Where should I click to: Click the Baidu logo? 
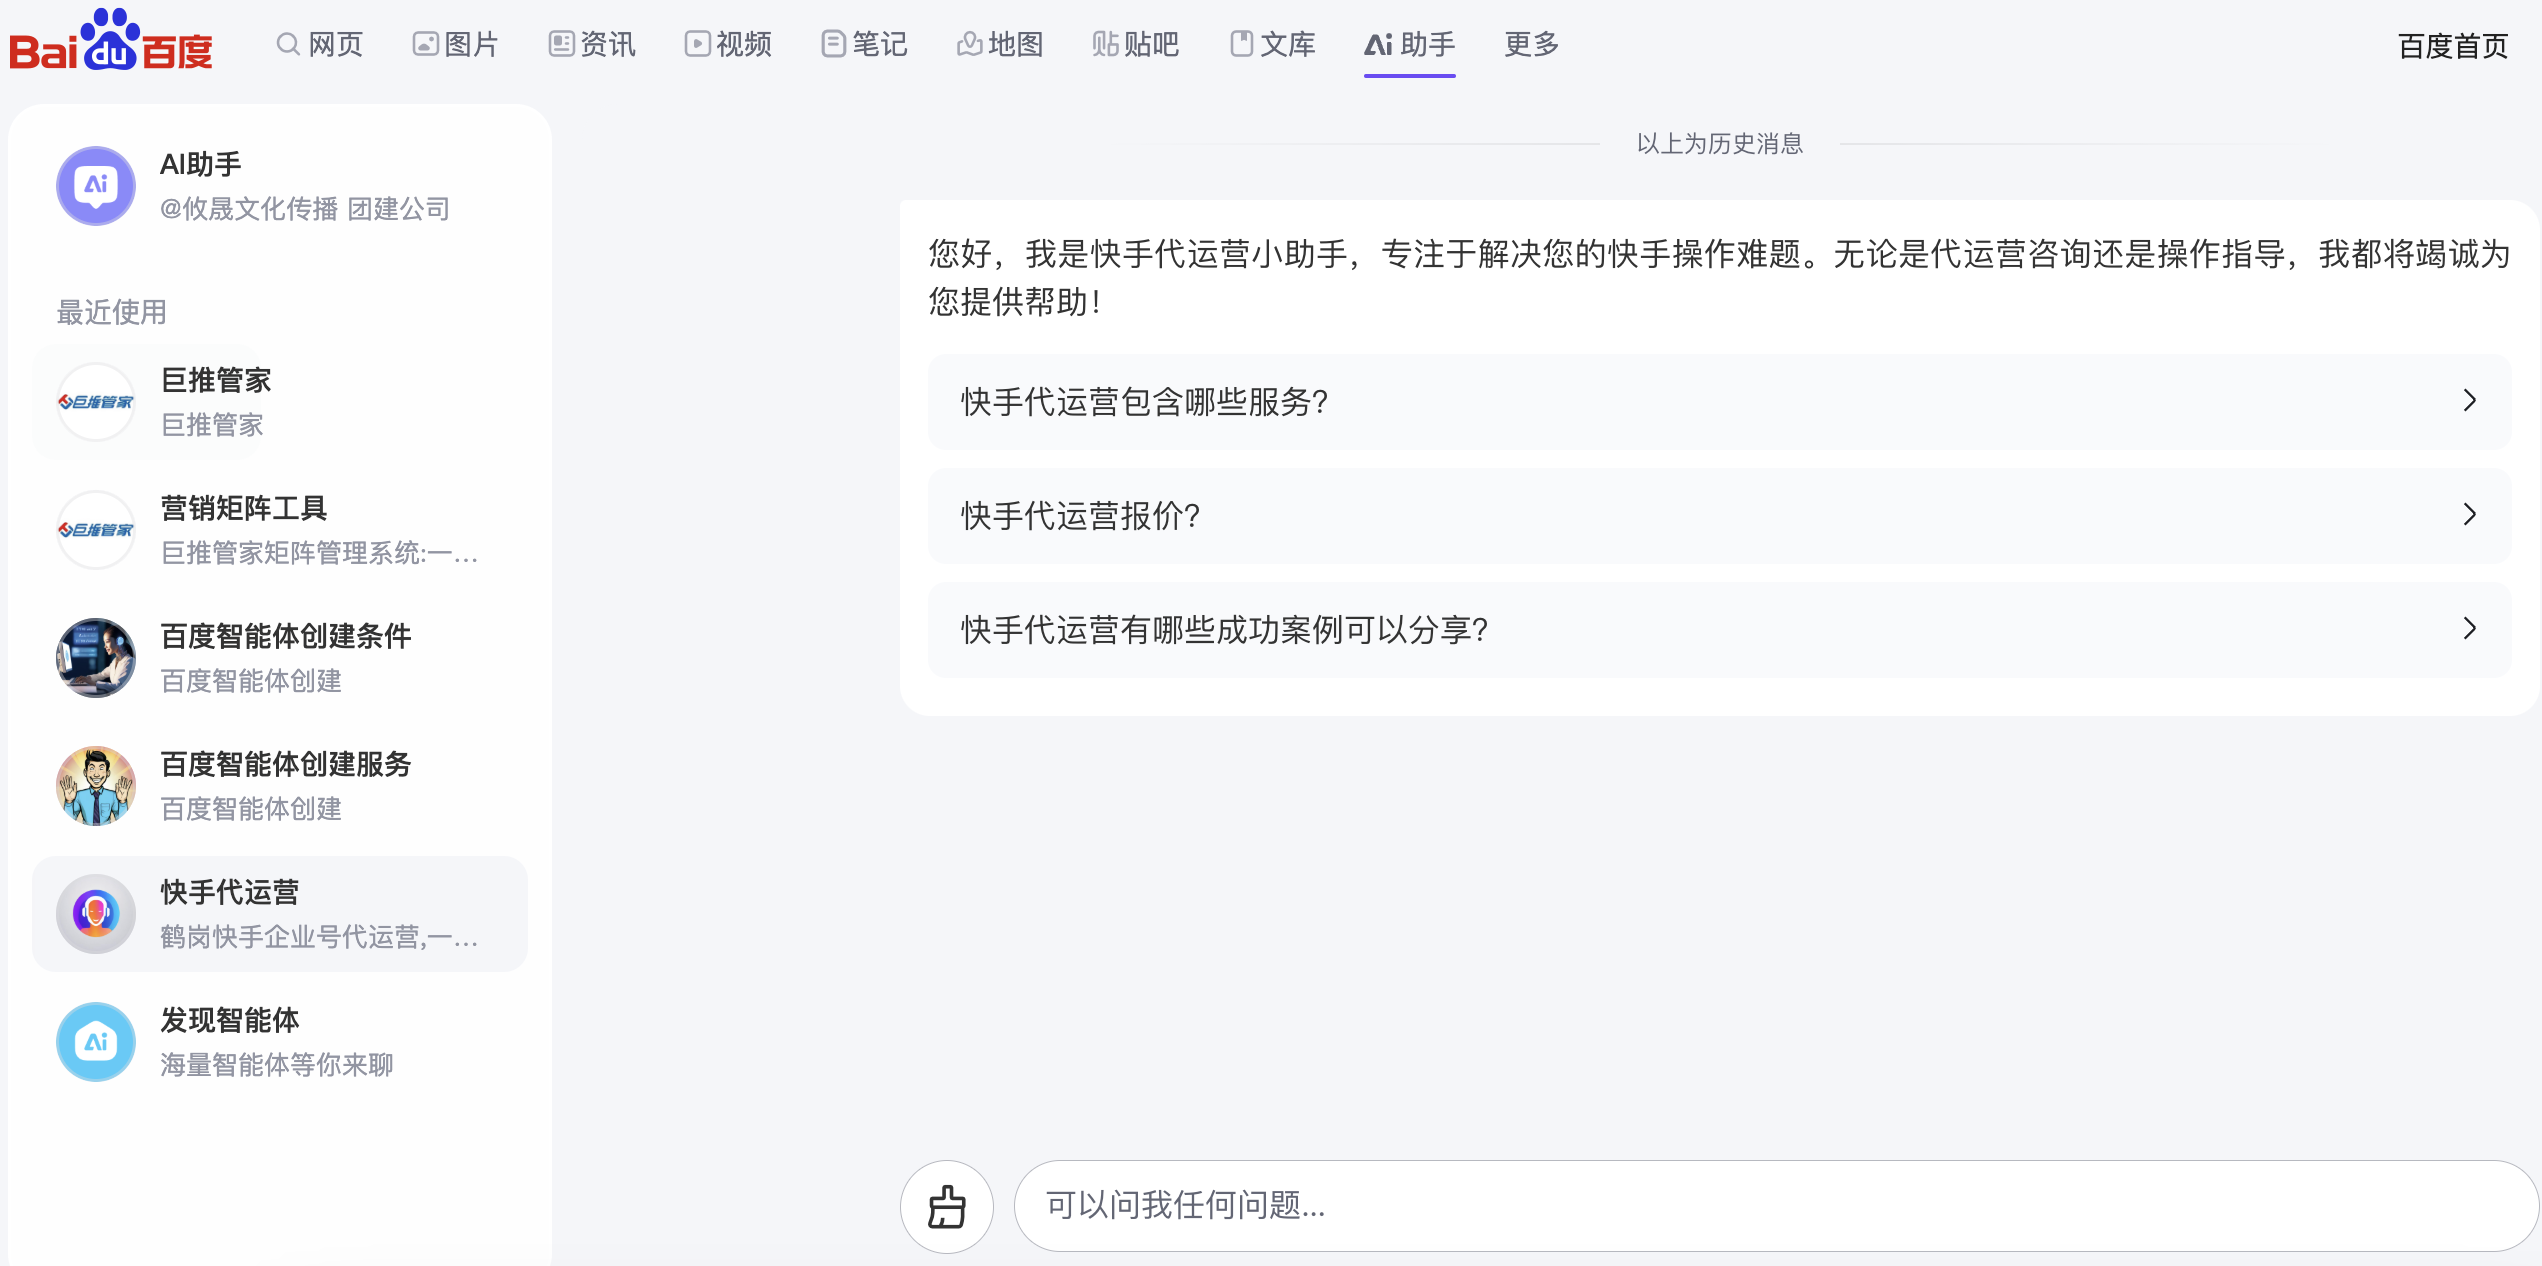pos(110,42)
